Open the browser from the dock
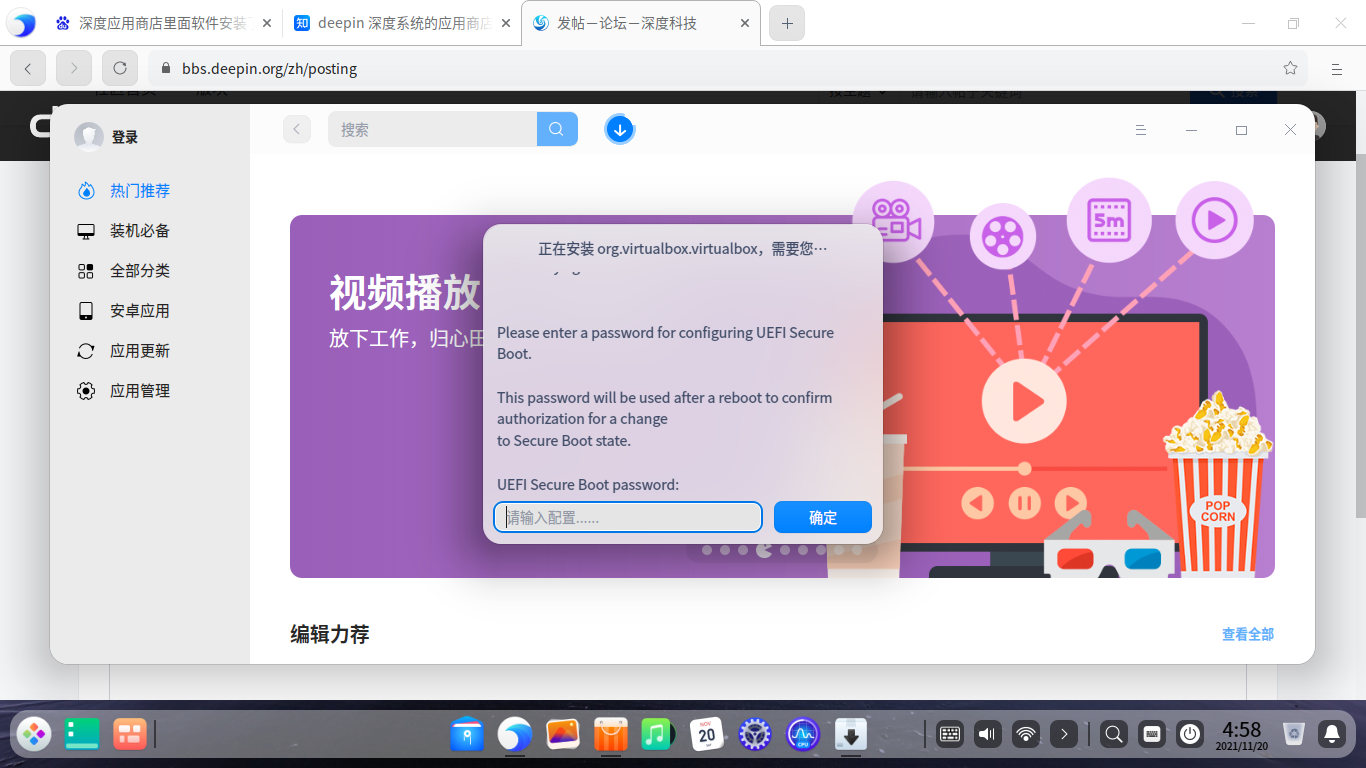The image size is (1366, 768). point(515,734)
